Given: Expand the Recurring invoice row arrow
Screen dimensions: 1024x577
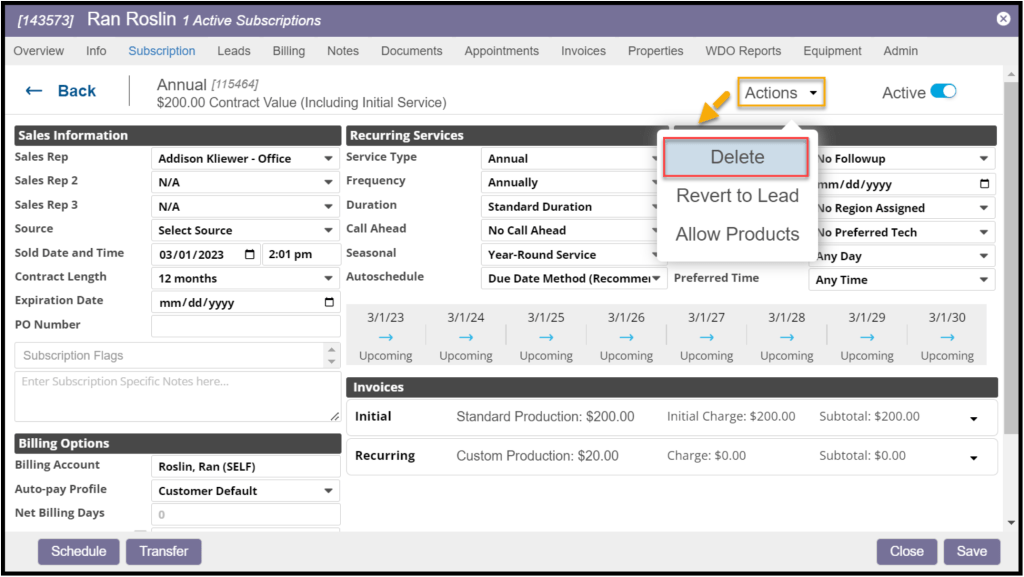Looking at the screenshot, I should (974, 458).
